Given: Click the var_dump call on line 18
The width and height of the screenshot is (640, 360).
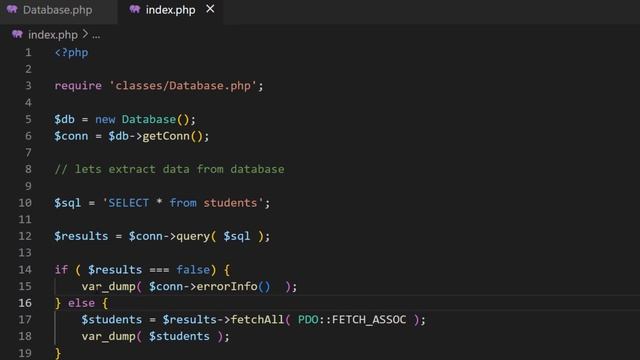Looking at the screenshot, I should click(109, 336).
